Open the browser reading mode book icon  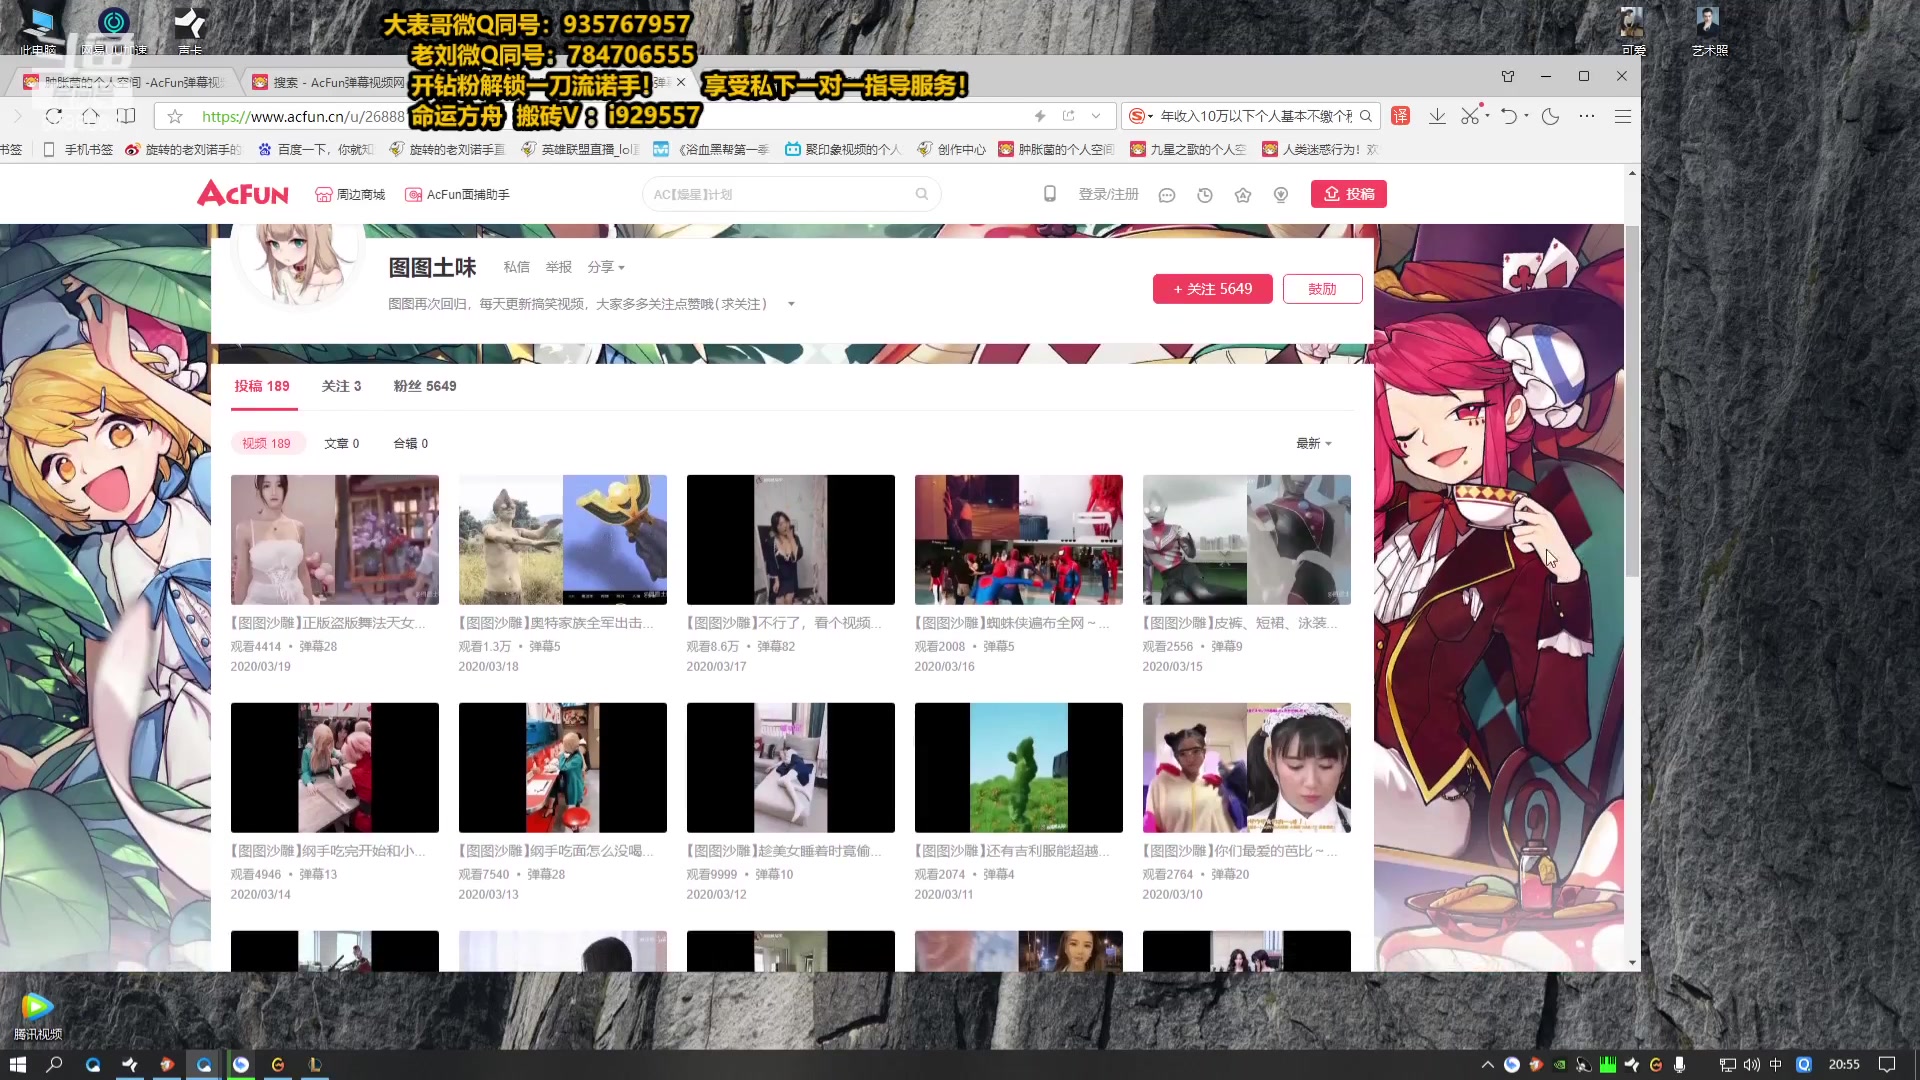pos(126,116)
